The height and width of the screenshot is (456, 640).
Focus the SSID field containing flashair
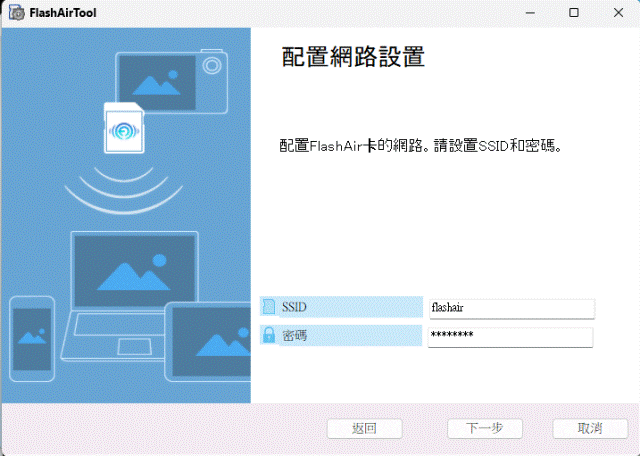512,308
